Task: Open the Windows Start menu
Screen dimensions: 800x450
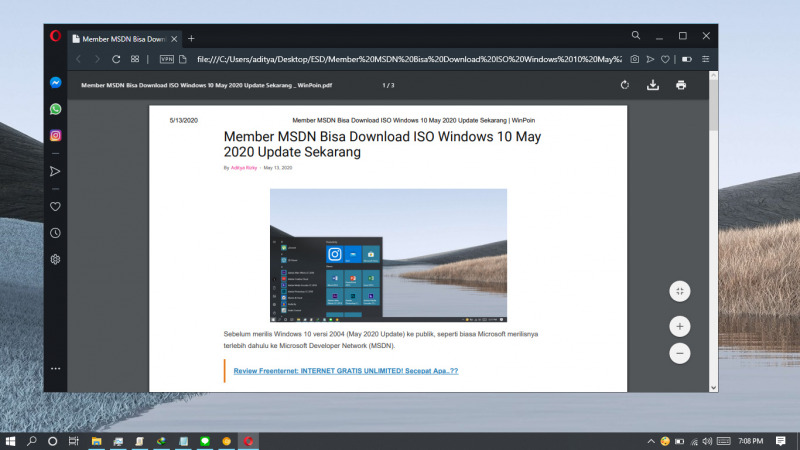Action: tap(10, 441)
